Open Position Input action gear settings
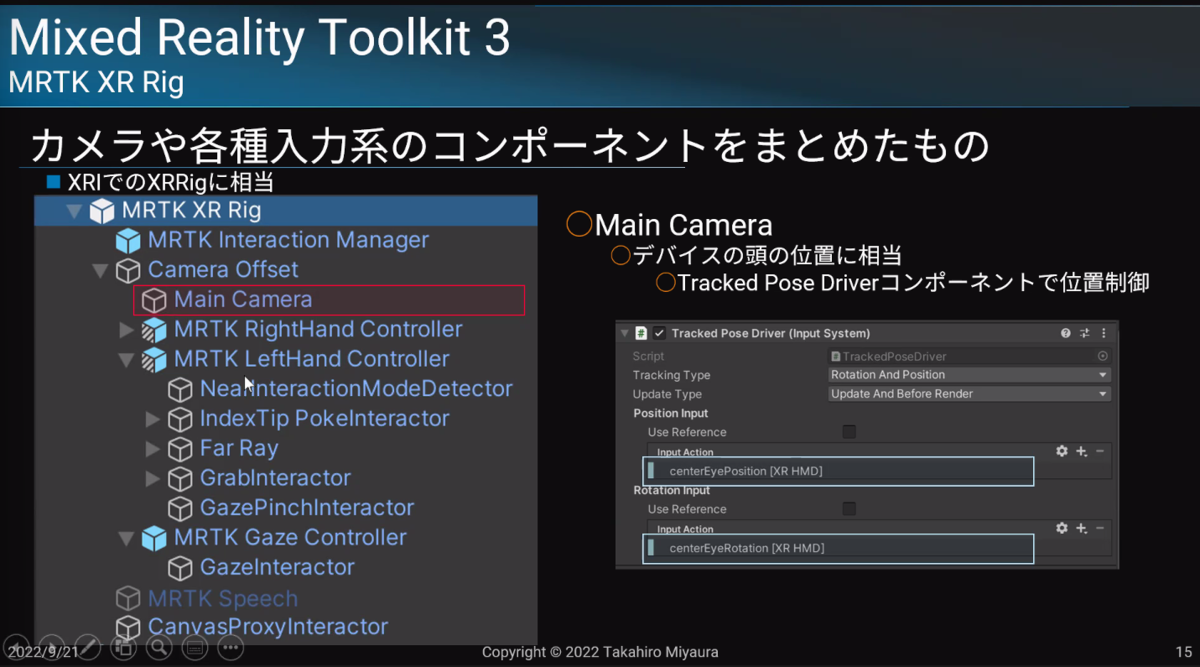 coord(1062,452)
